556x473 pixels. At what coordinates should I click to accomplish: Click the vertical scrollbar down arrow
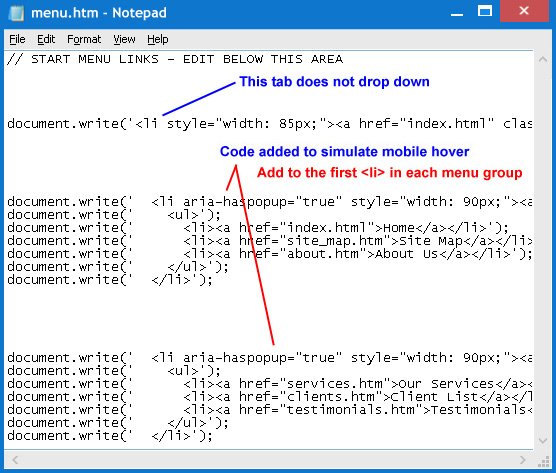(x=543, y=441)
